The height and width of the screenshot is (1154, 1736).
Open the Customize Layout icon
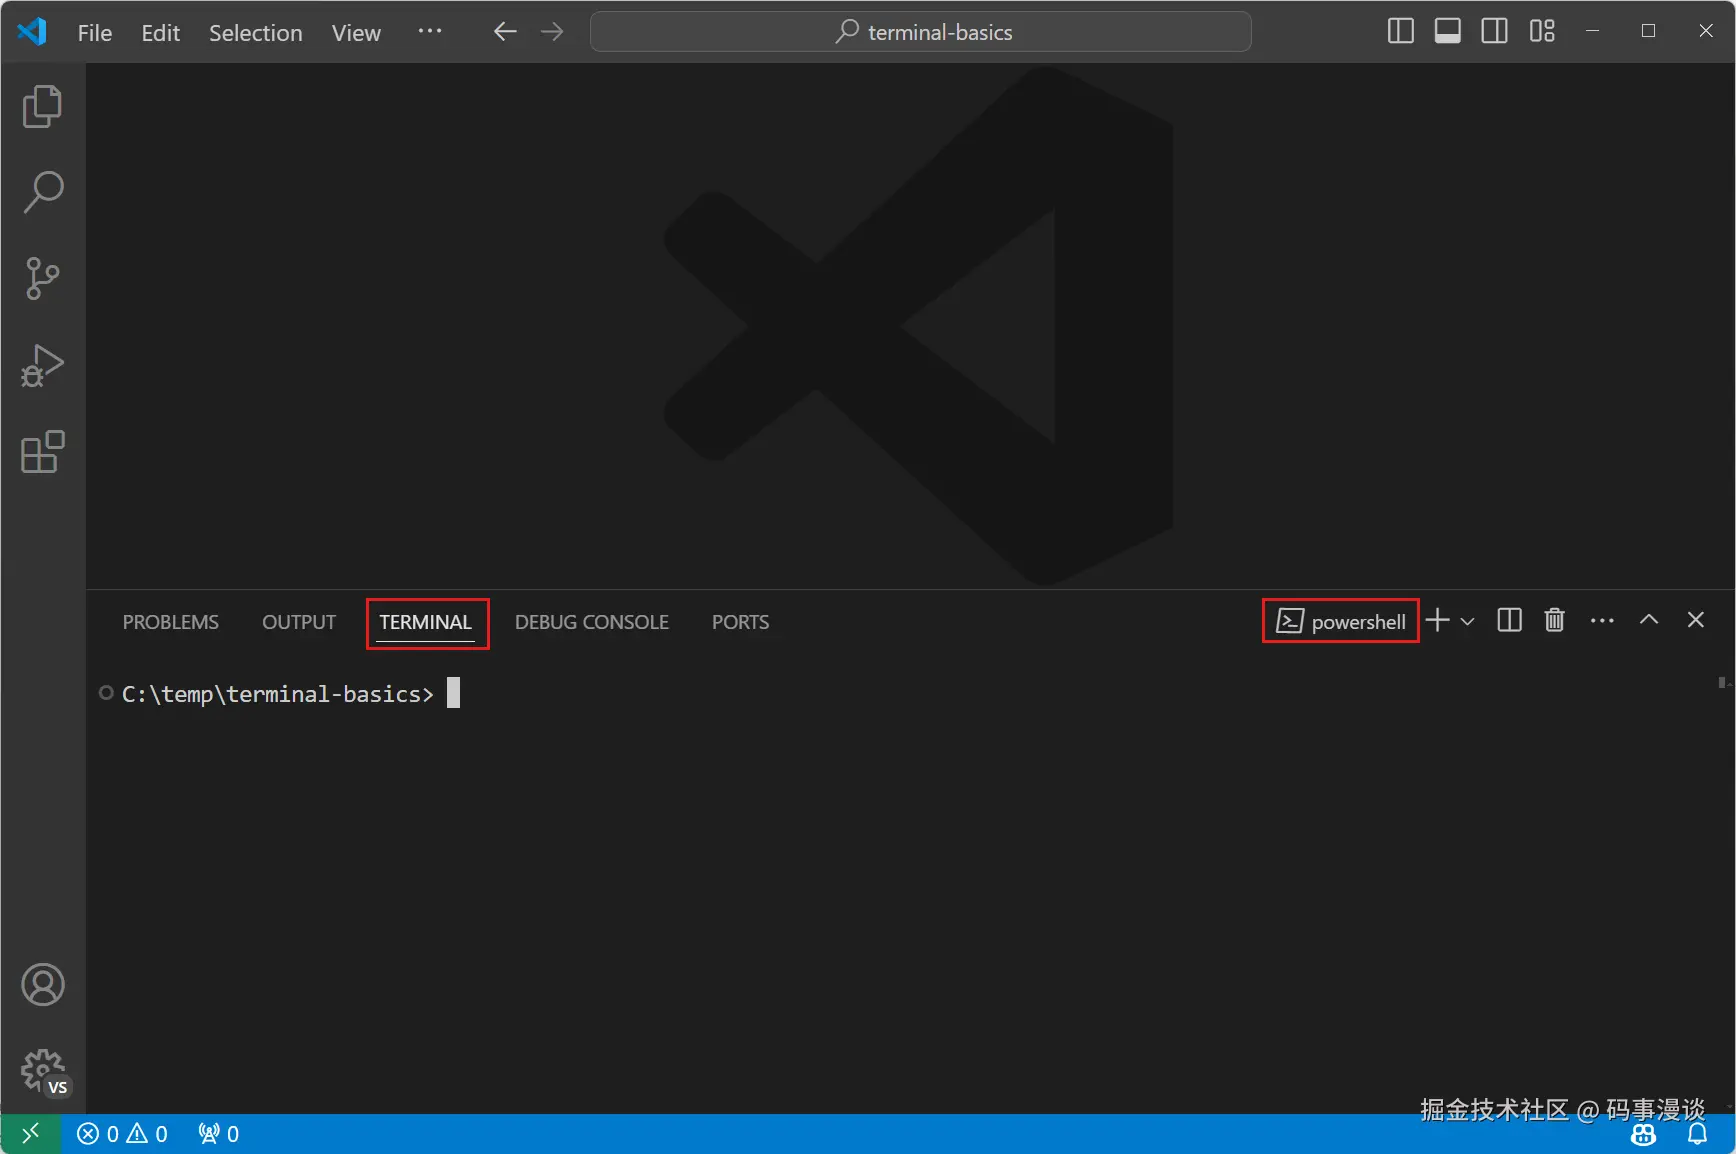[1542, 32]
